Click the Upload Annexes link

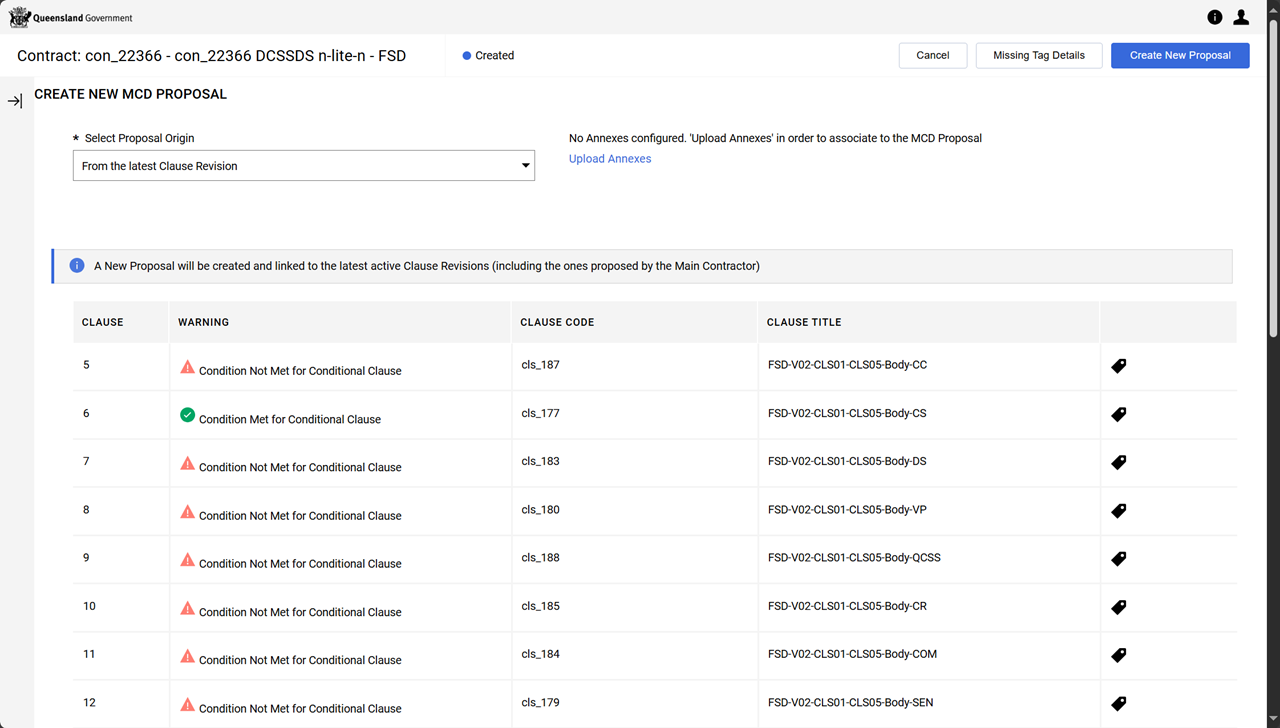coord(610,159)
